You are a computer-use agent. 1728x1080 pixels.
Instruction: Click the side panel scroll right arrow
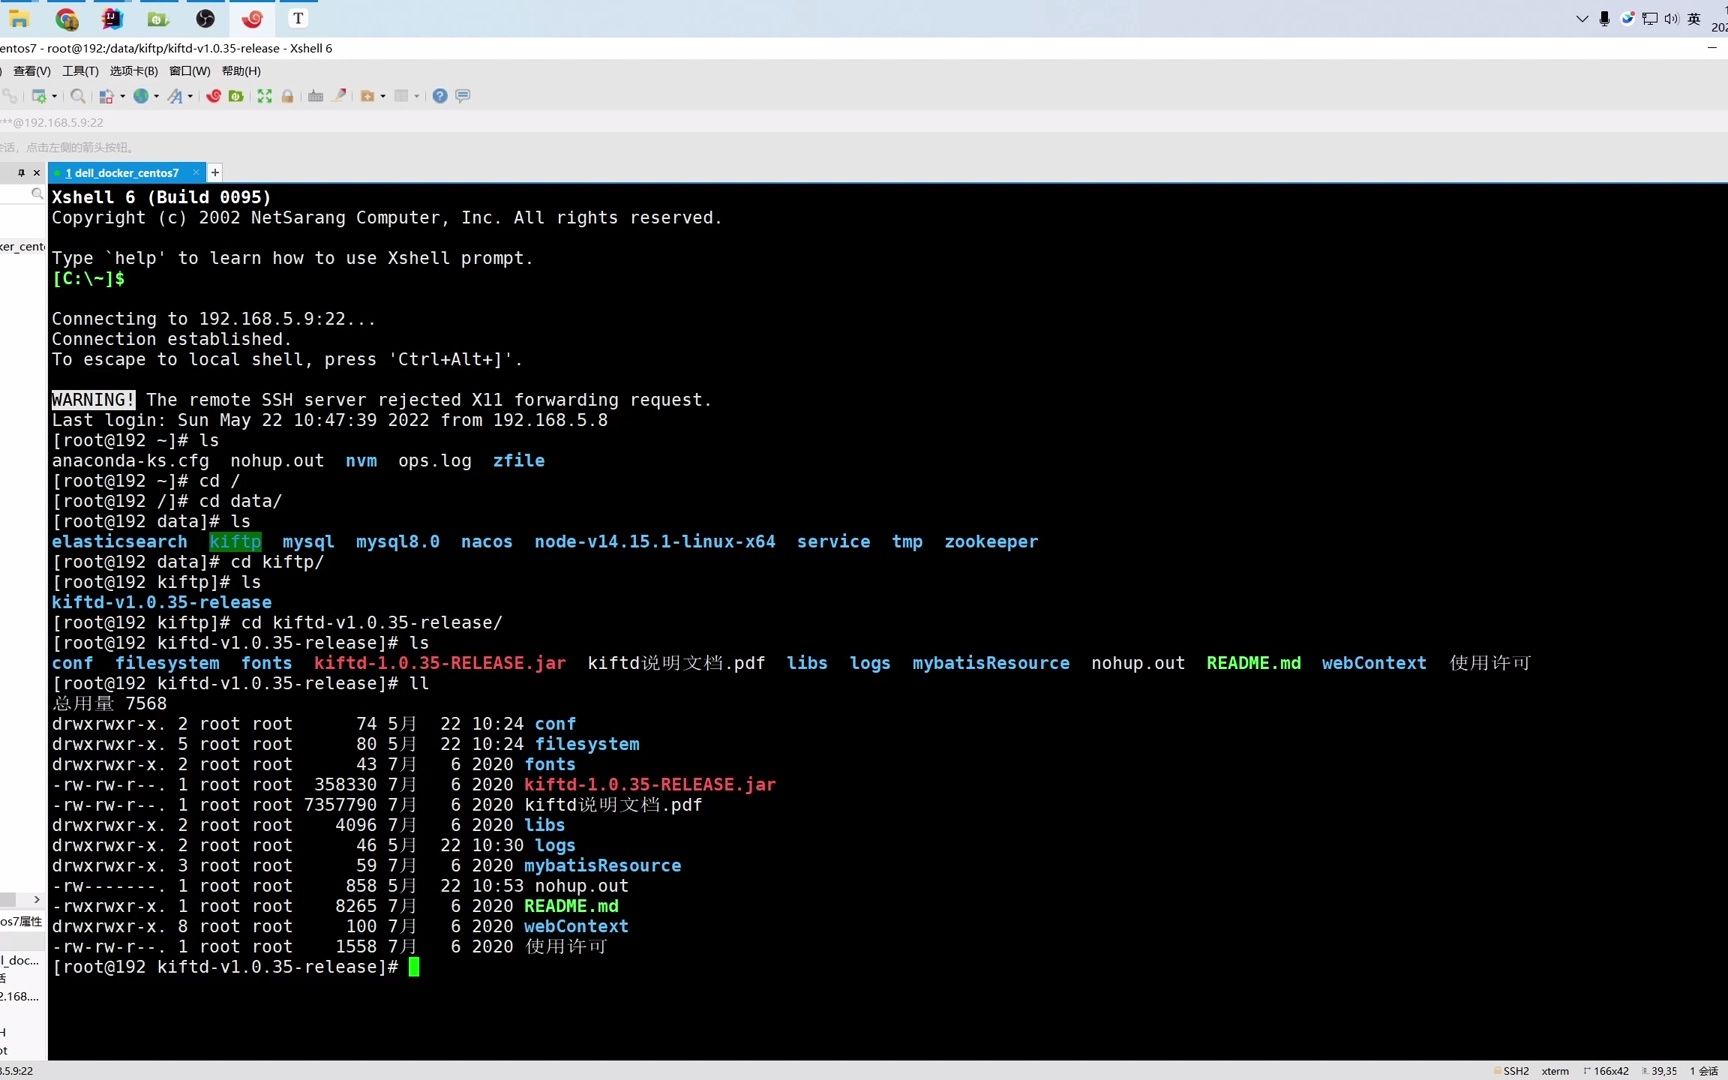click(37, 900)
